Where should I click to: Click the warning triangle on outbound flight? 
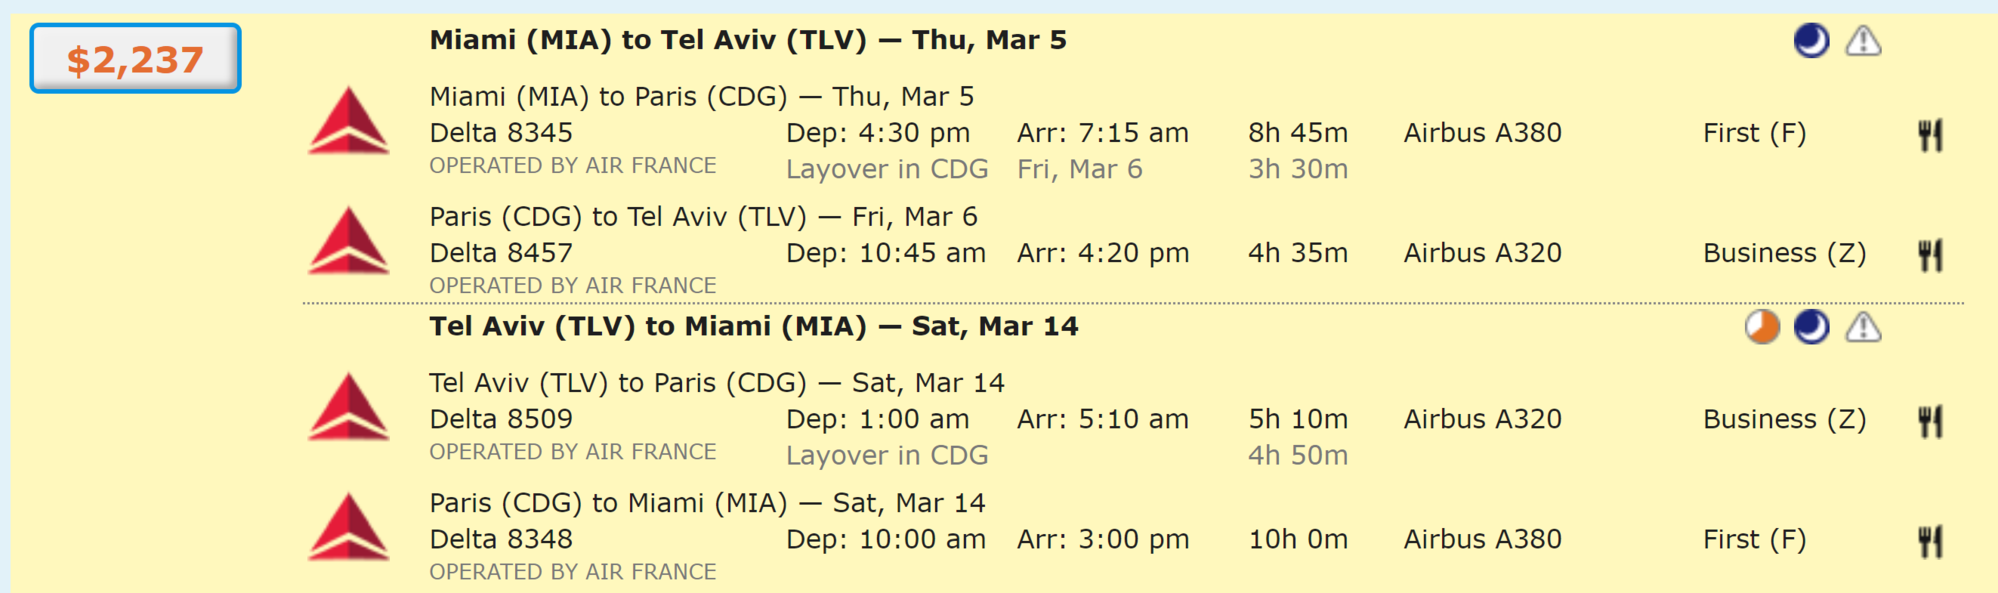[x=1863, y=41]
